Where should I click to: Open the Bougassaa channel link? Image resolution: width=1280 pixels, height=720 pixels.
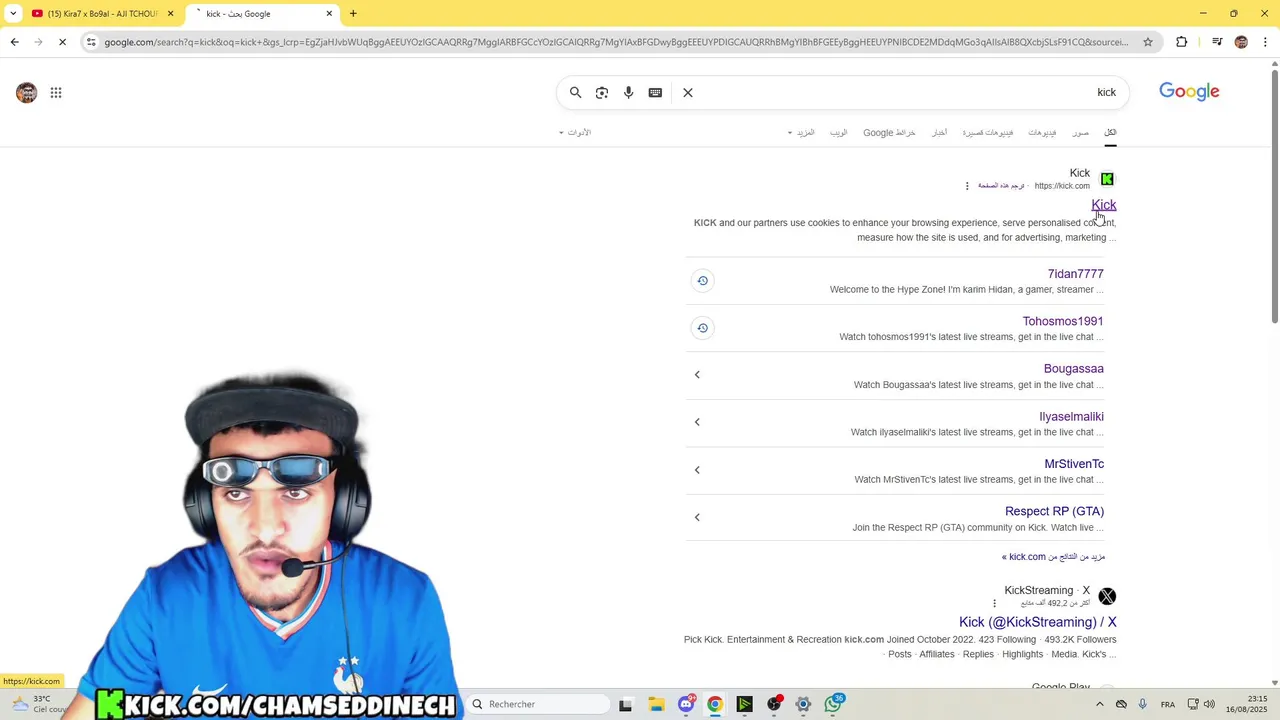click(x=1073, y=369)
